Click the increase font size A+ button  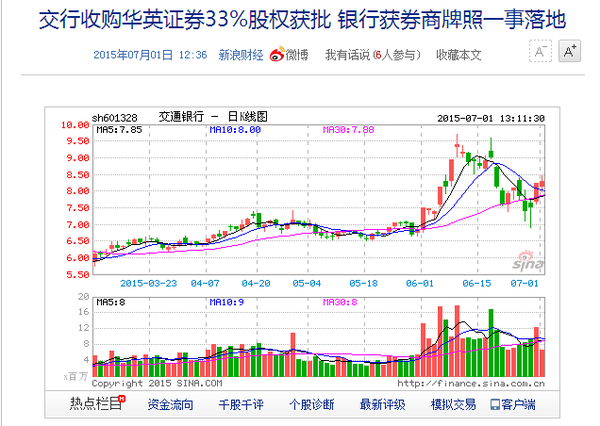pyautogui.click(x=569, y=51)
